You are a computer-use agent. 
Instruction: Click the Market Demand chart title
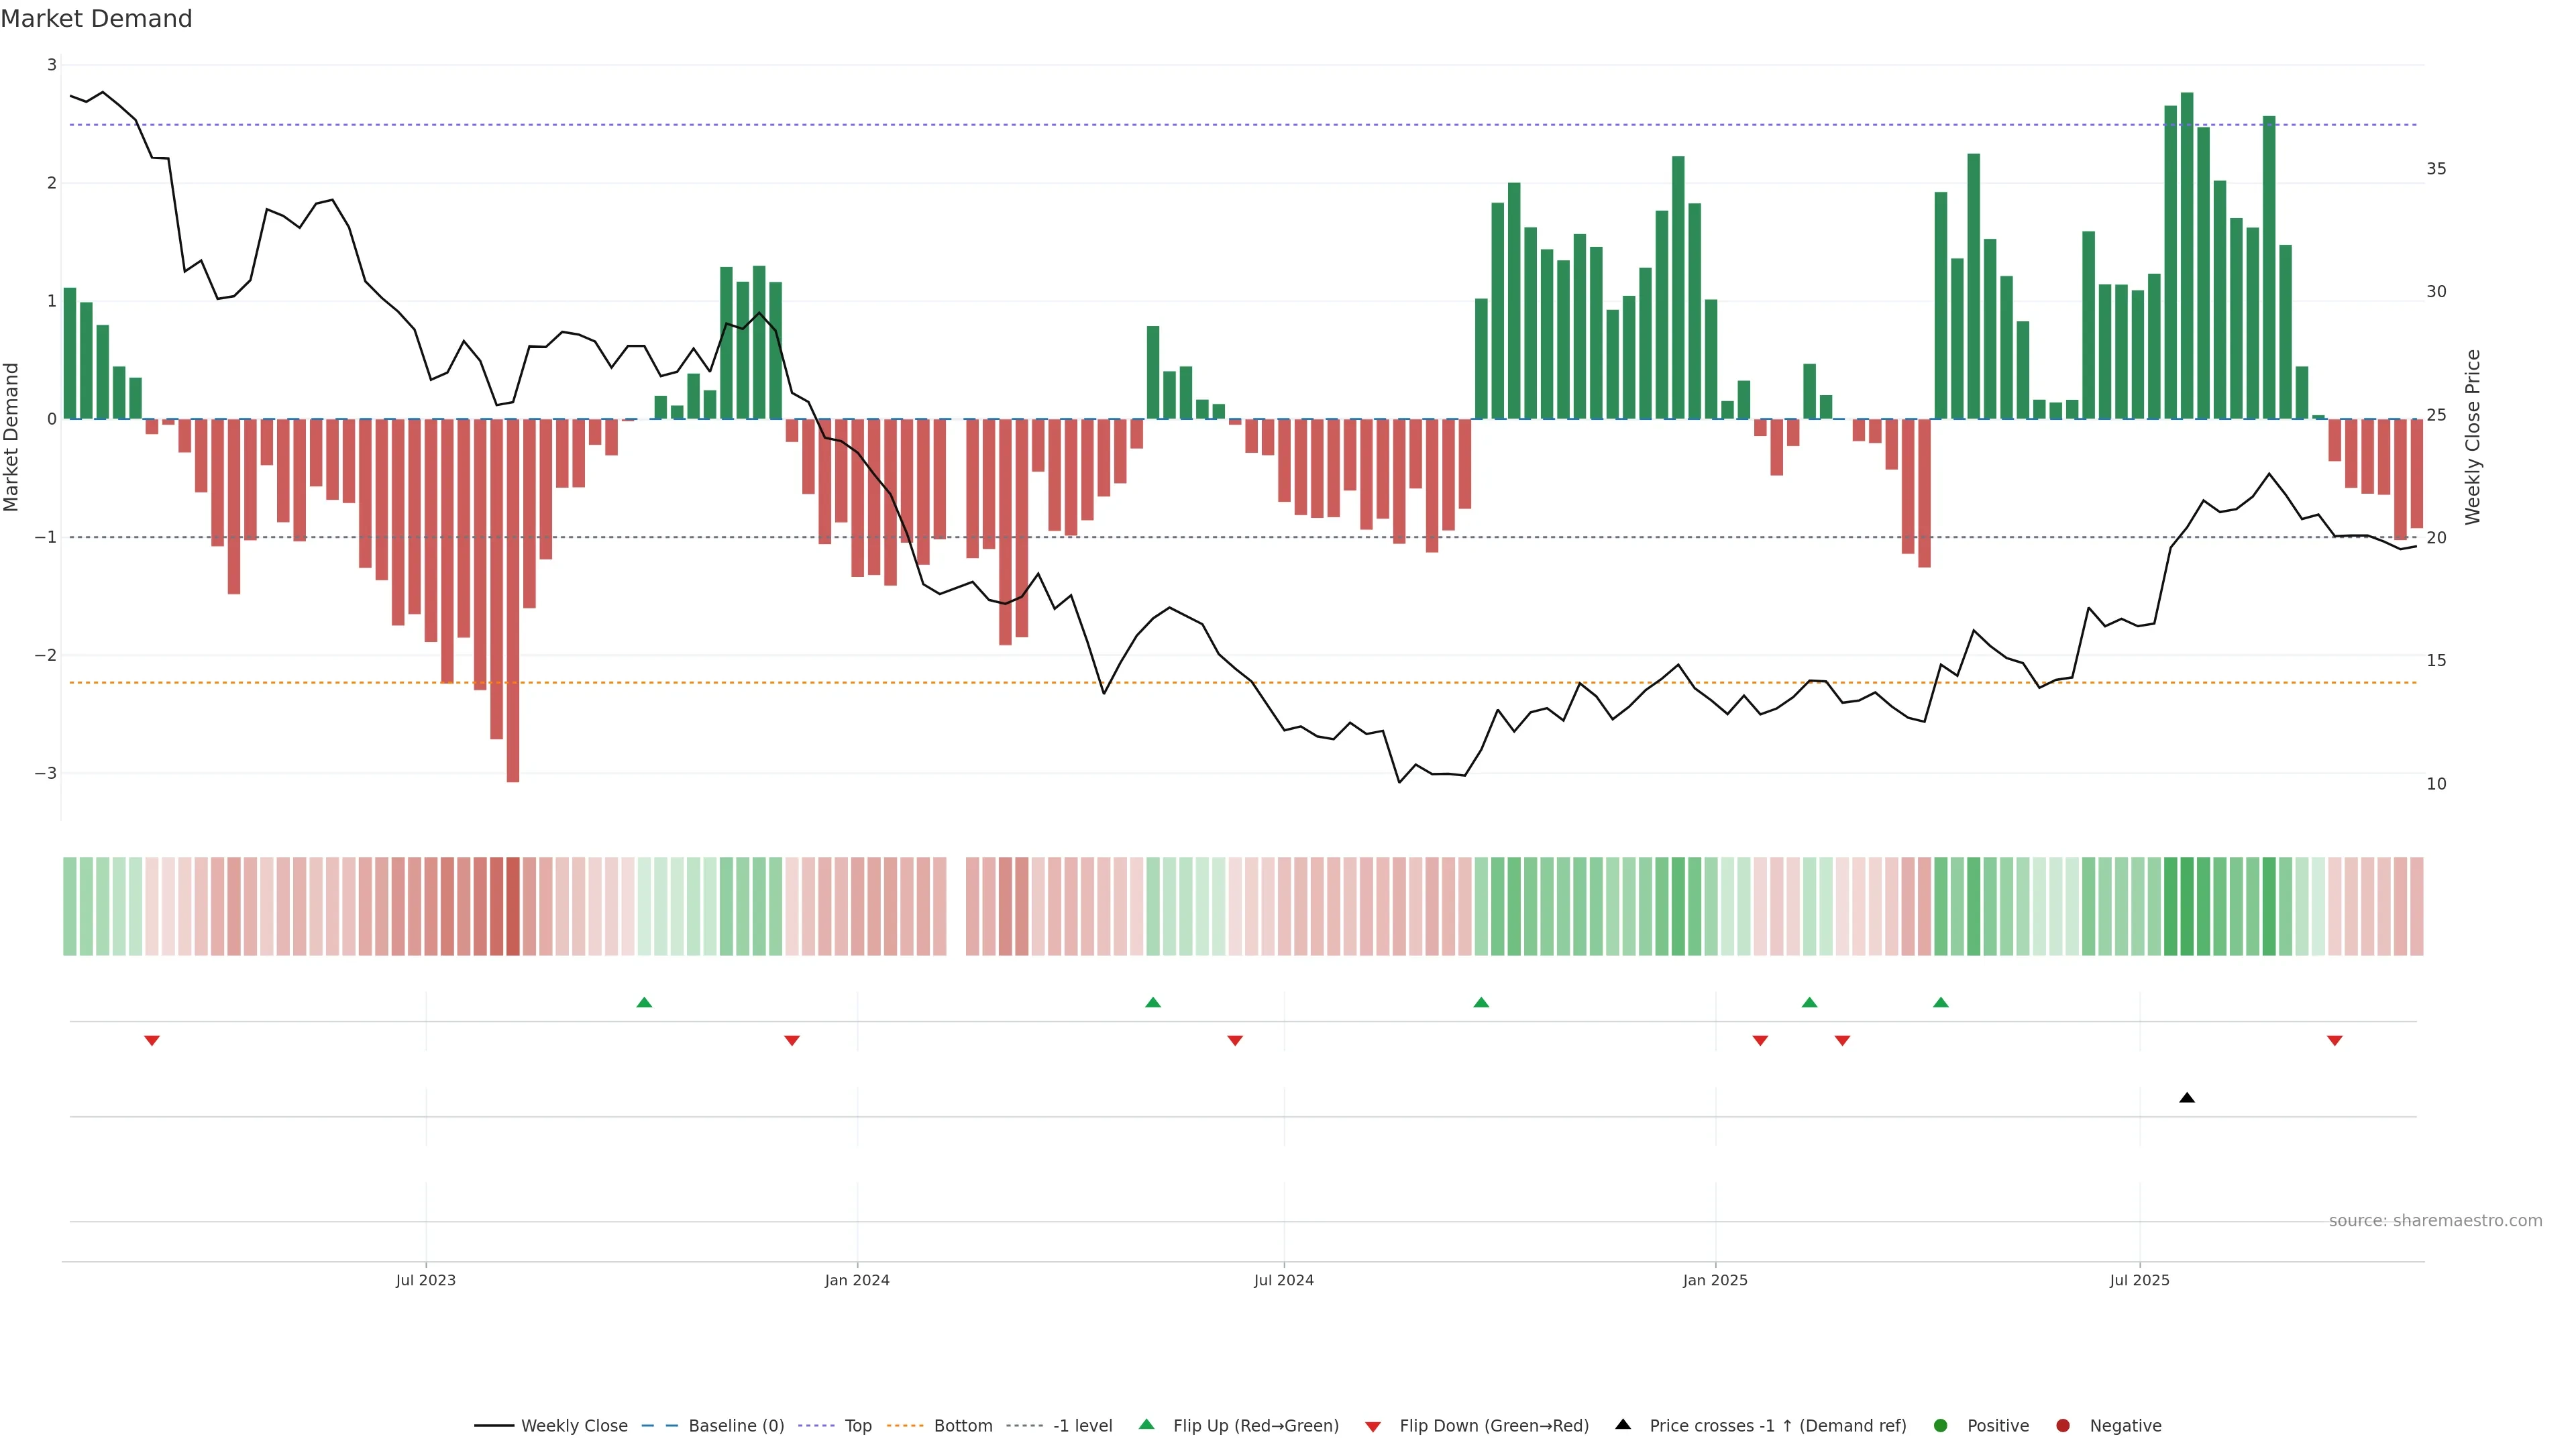click(x=97, y=19)
